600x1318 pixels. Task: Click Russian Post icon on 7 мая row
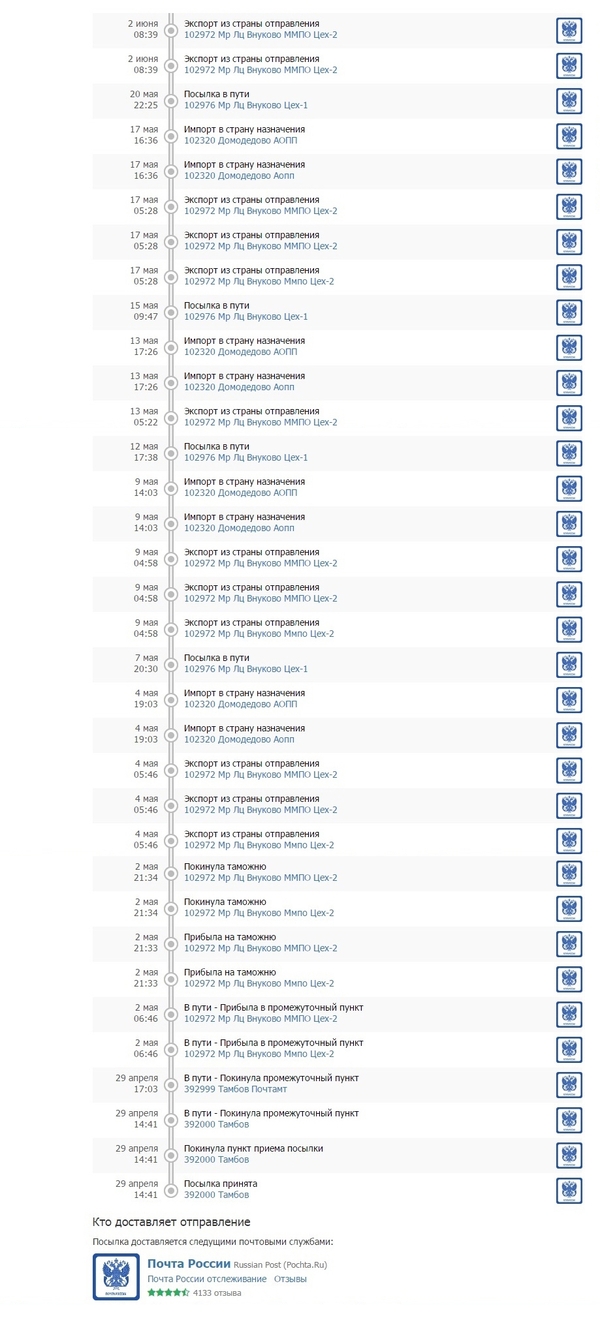(569, 664)
